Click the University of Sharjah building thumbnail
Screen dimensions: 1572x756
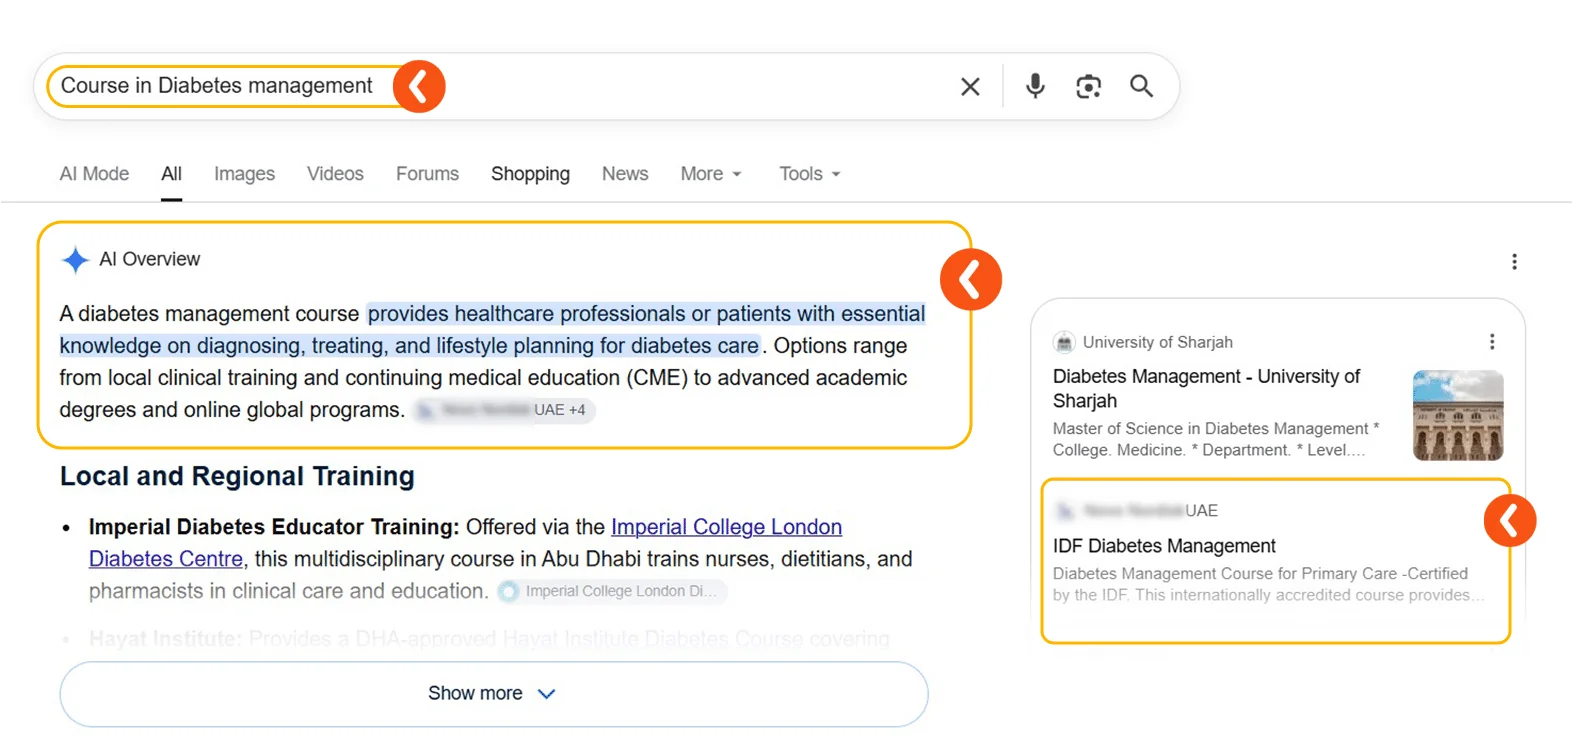pyautogui.click(x=1458, y=415)
